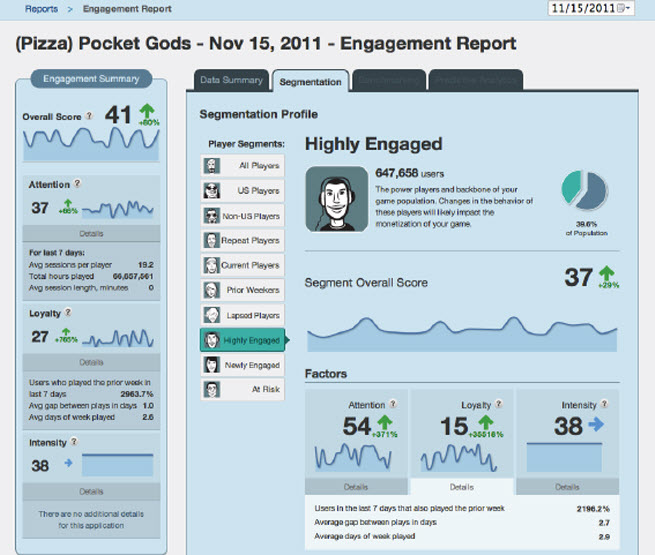The image size is (655, 555).
Task: Show the At Risk segment
Action: [243, 389]
